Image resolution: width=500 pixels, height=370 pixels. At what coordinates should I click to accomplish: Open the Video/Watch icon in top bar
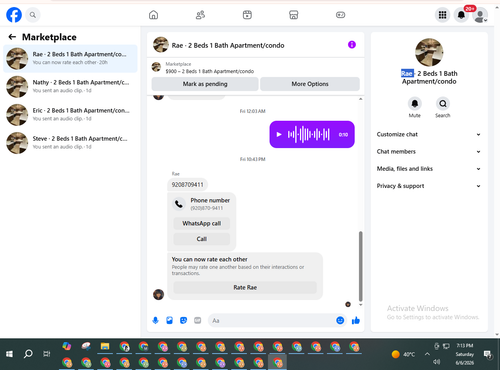coord(247,15)
